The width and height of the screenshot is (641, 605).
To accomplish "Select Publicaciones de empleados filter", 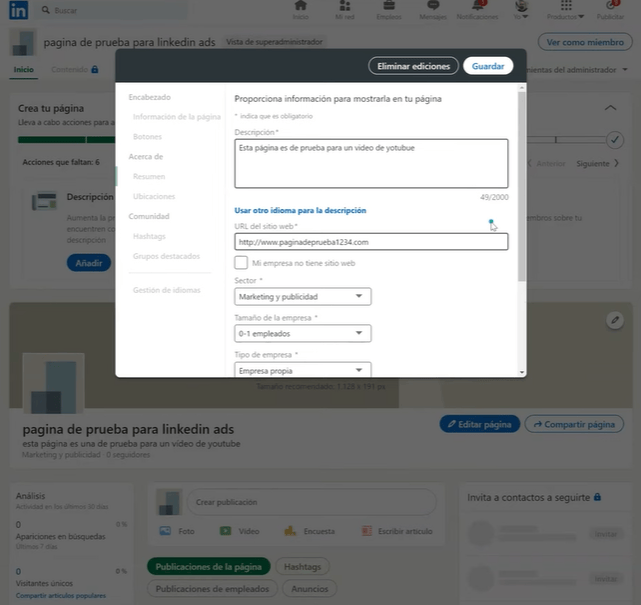I will coord(212,589).
